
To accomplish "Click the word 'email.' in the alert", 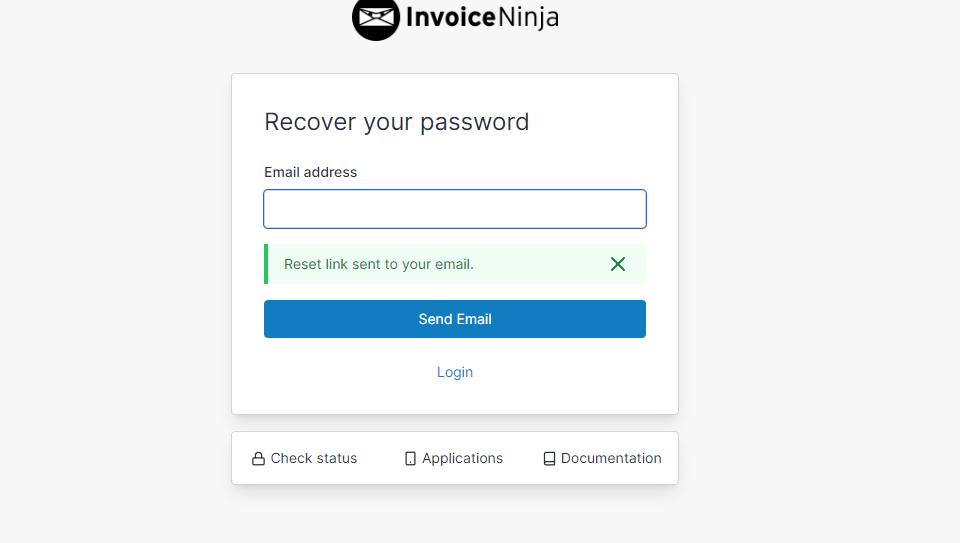I will [x=453, y=264].
